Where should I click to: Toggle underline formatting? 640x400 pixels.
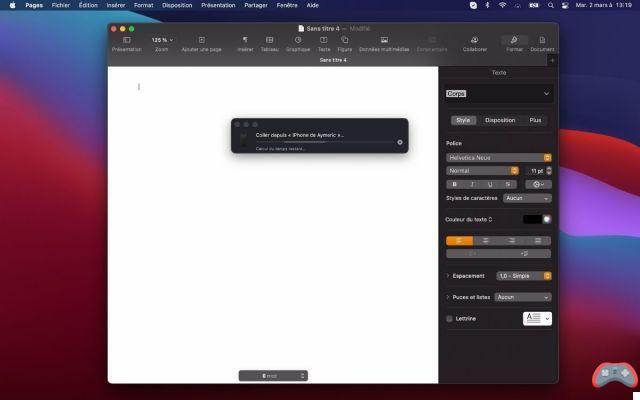point(490,184)
